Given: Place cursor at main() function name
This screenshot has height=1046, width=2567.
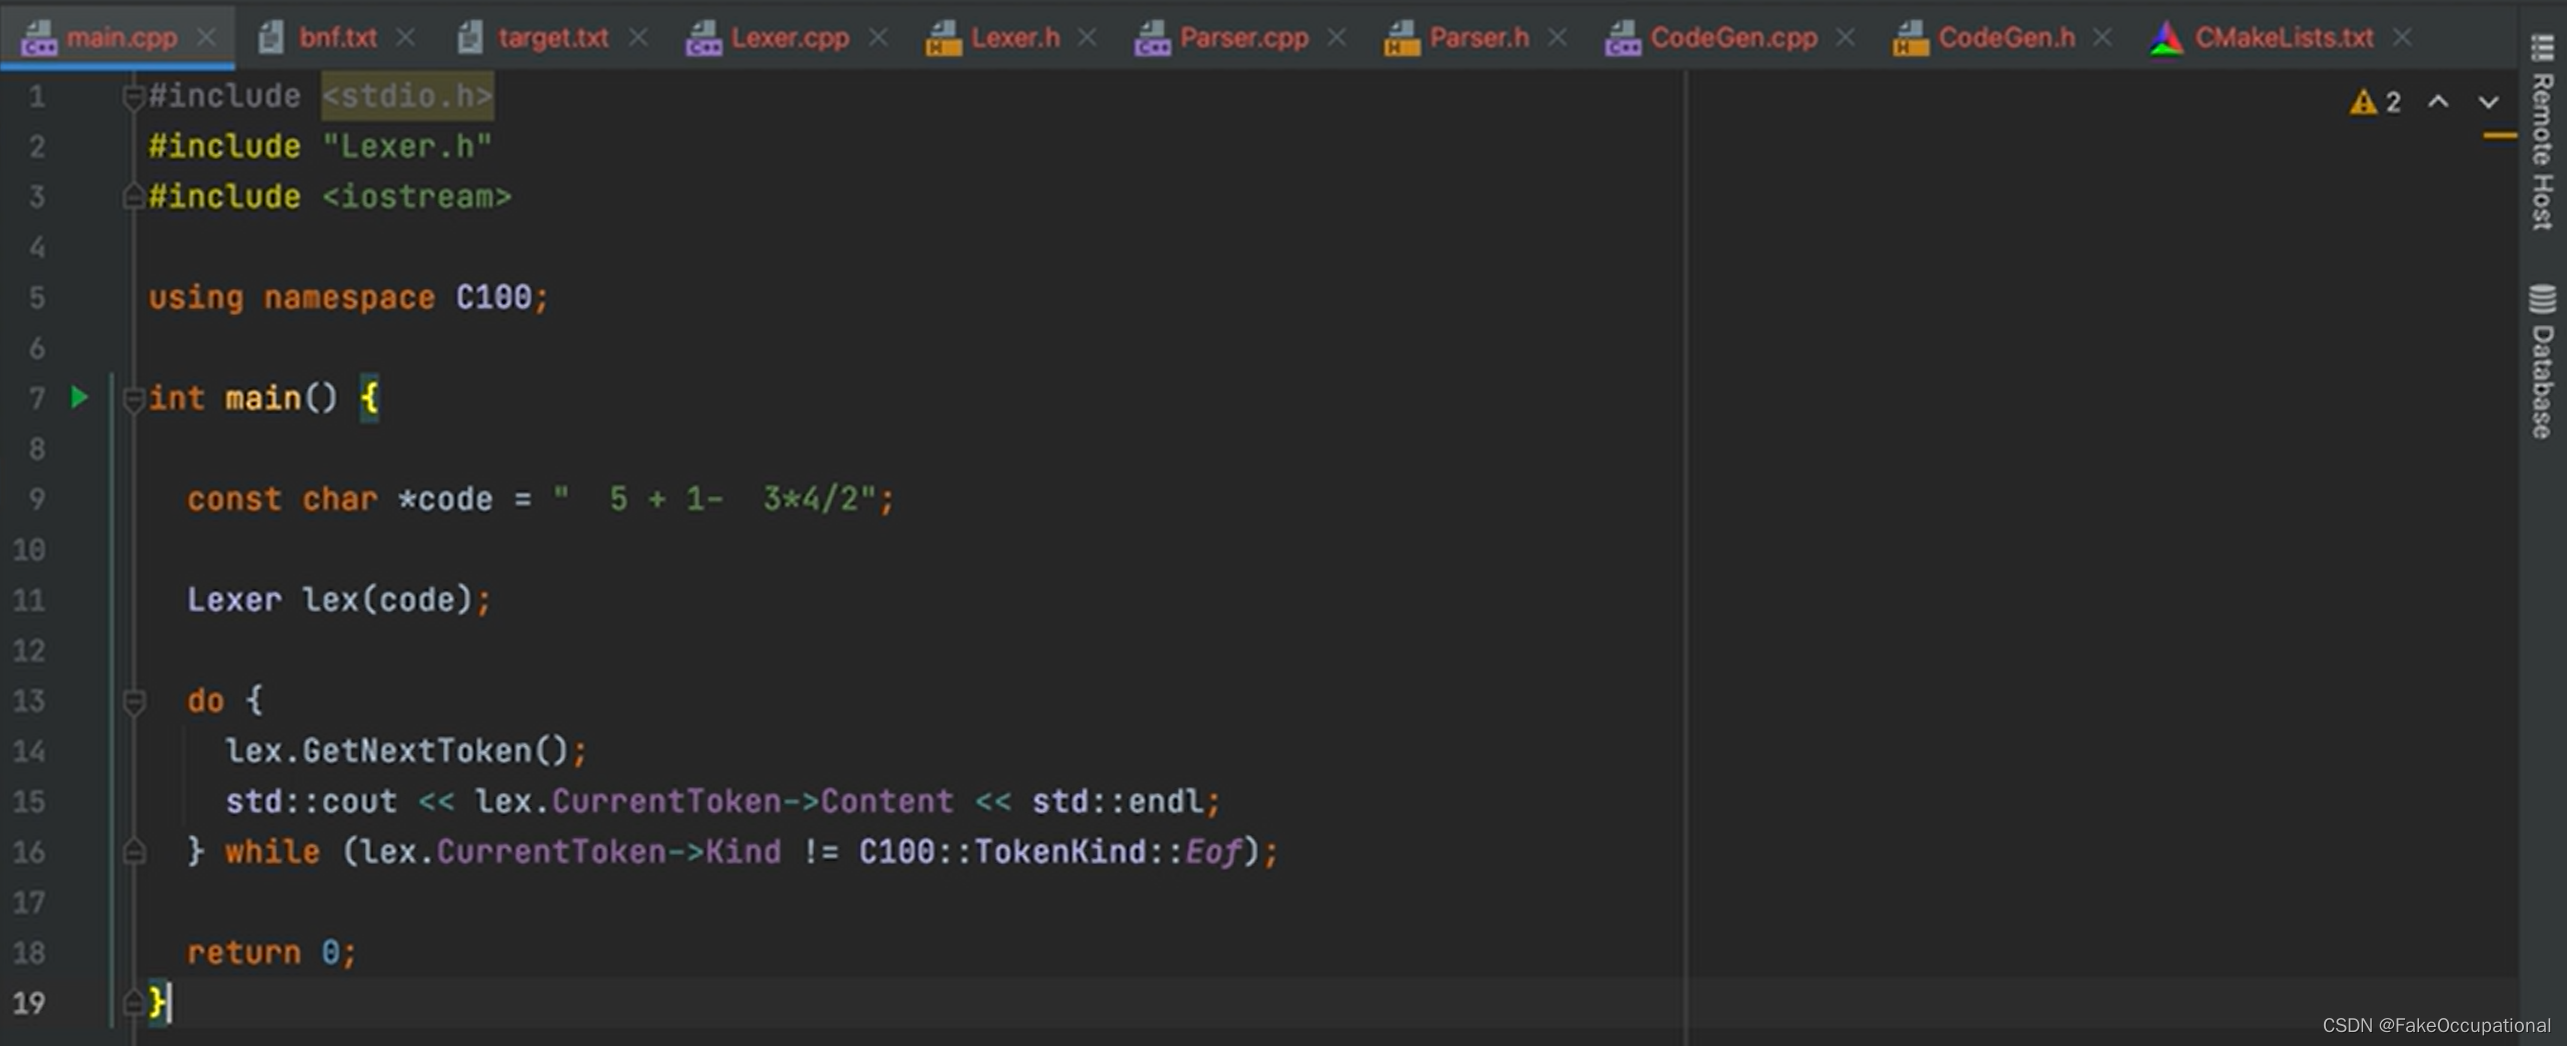Looking at the screenshot, I should (263, 398).
